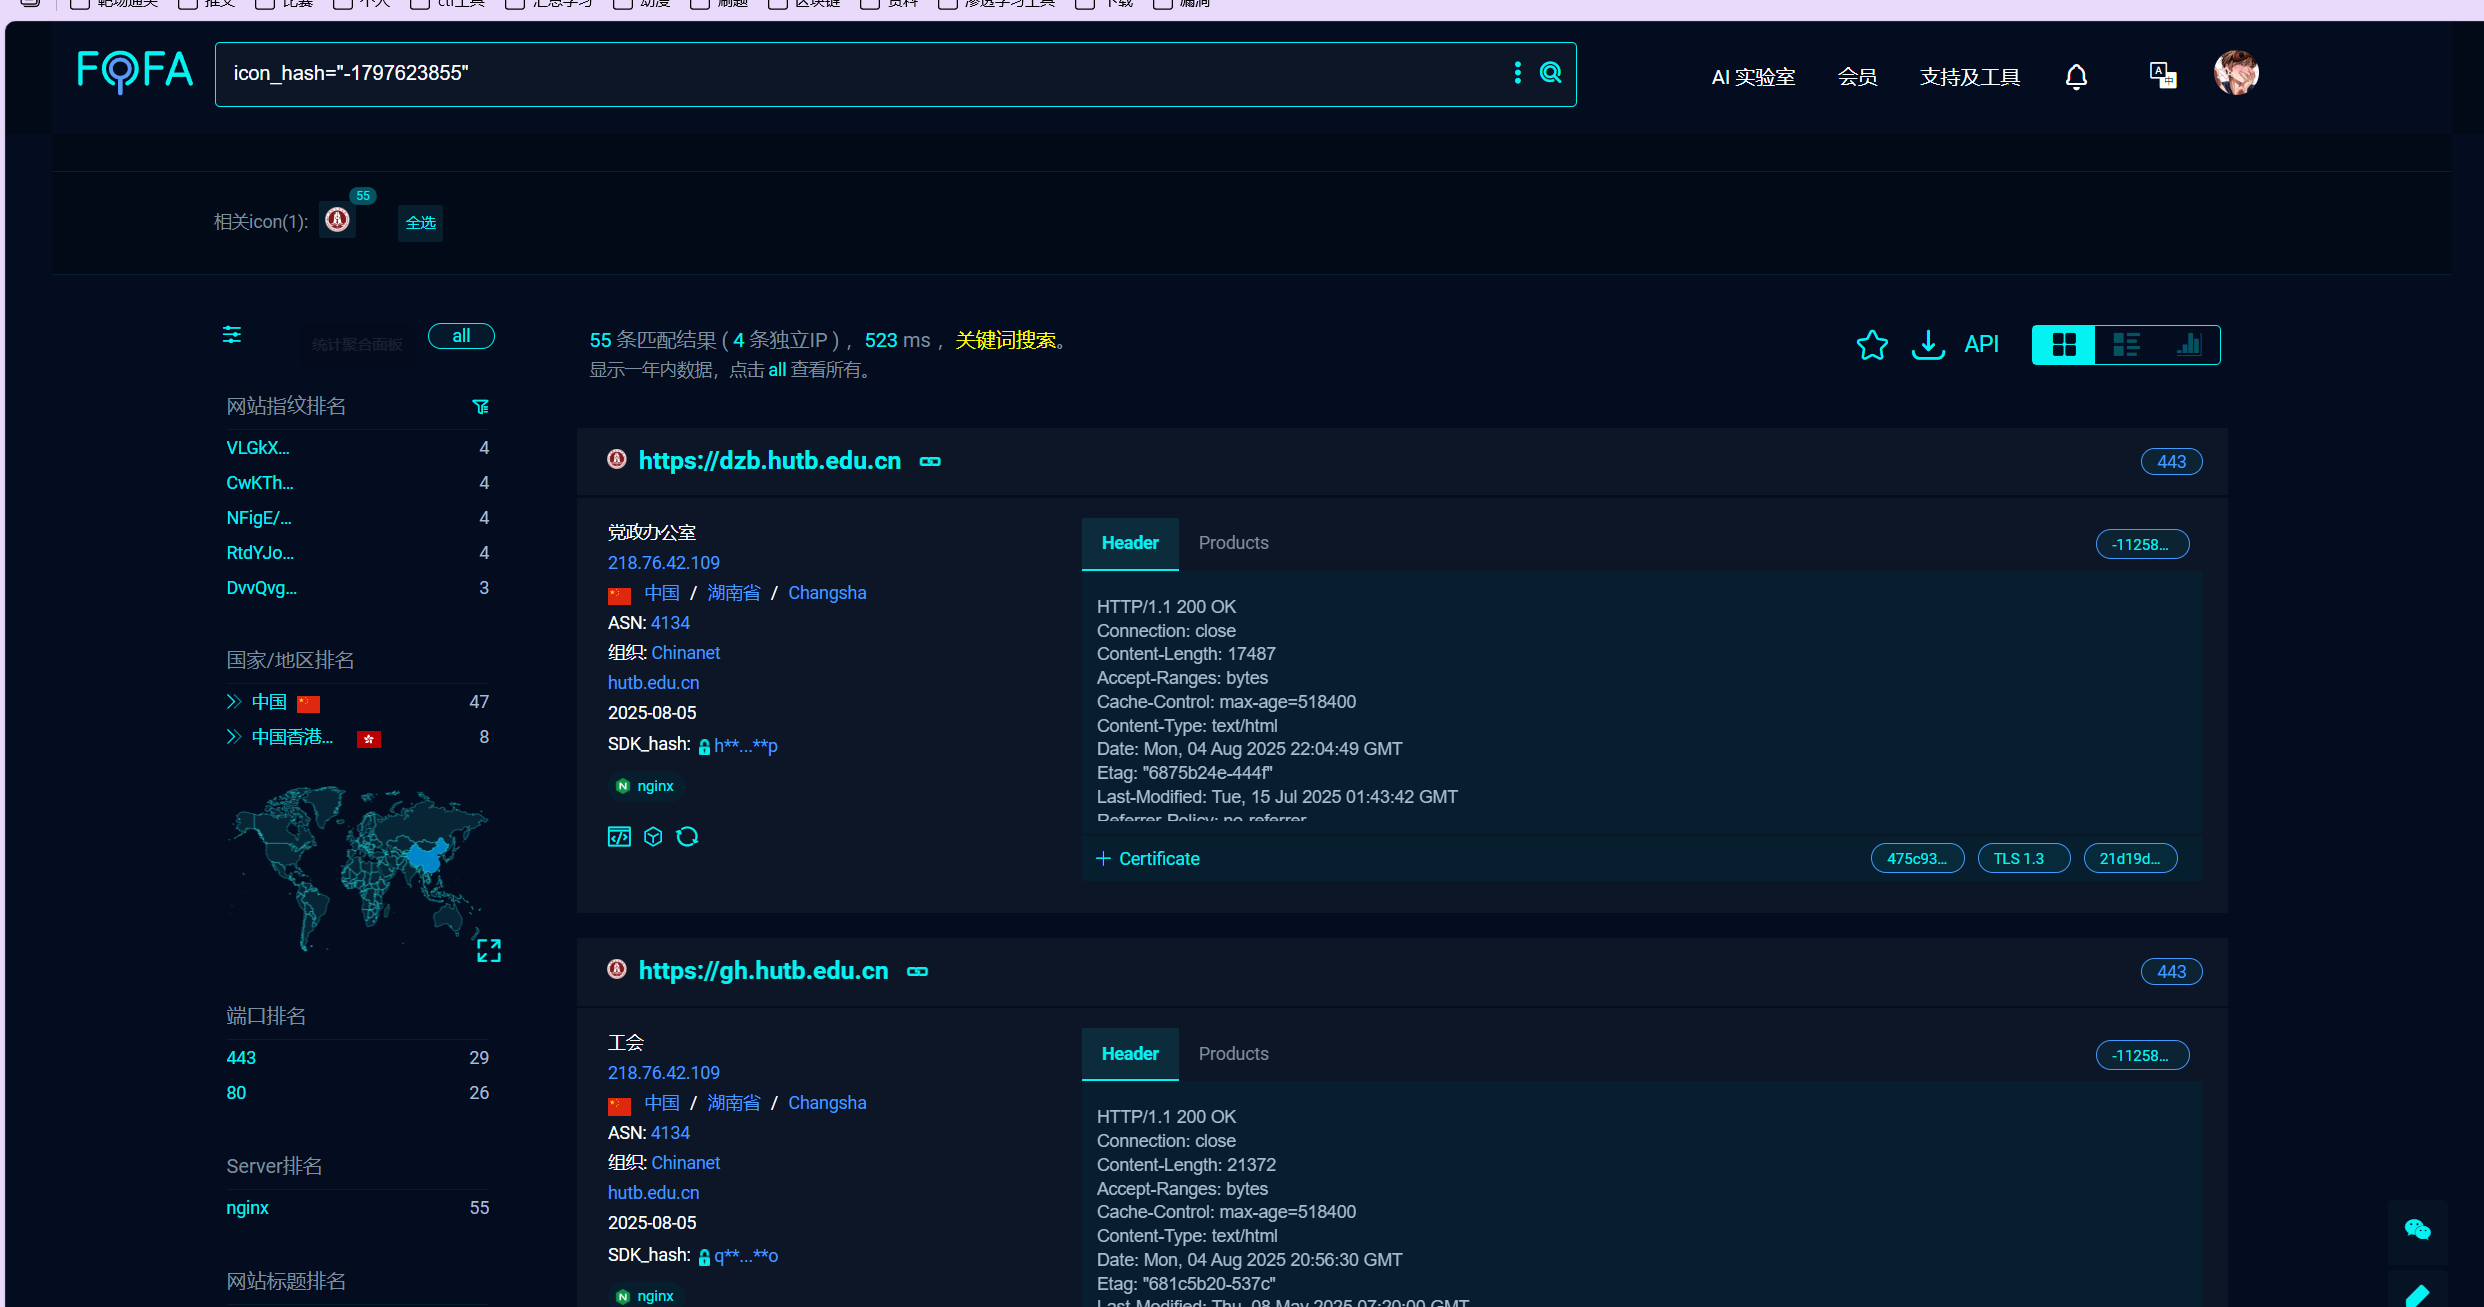Switch to statistics chart view
Viewport: 2484px width, 1307px height.
click(x=2188, y=345)
